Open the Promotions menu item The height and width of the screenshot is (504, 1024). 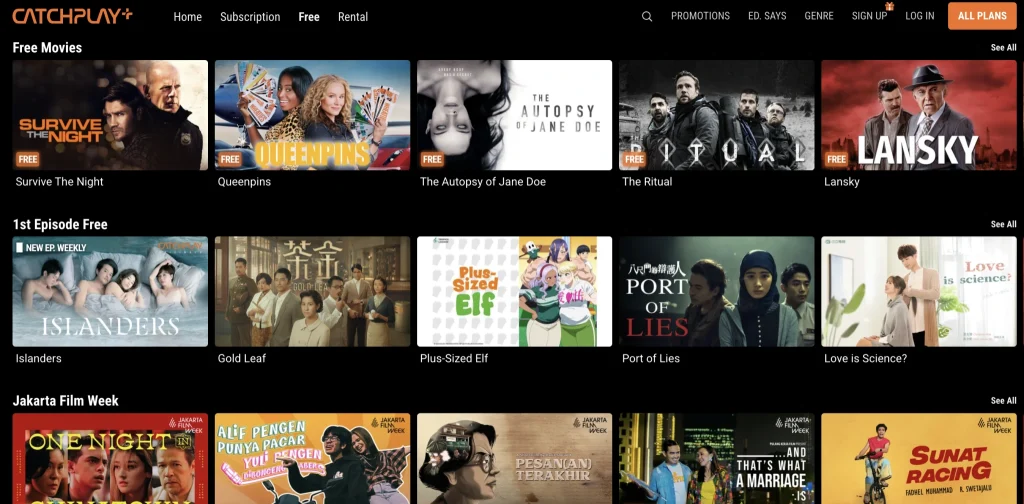(700, 16)
